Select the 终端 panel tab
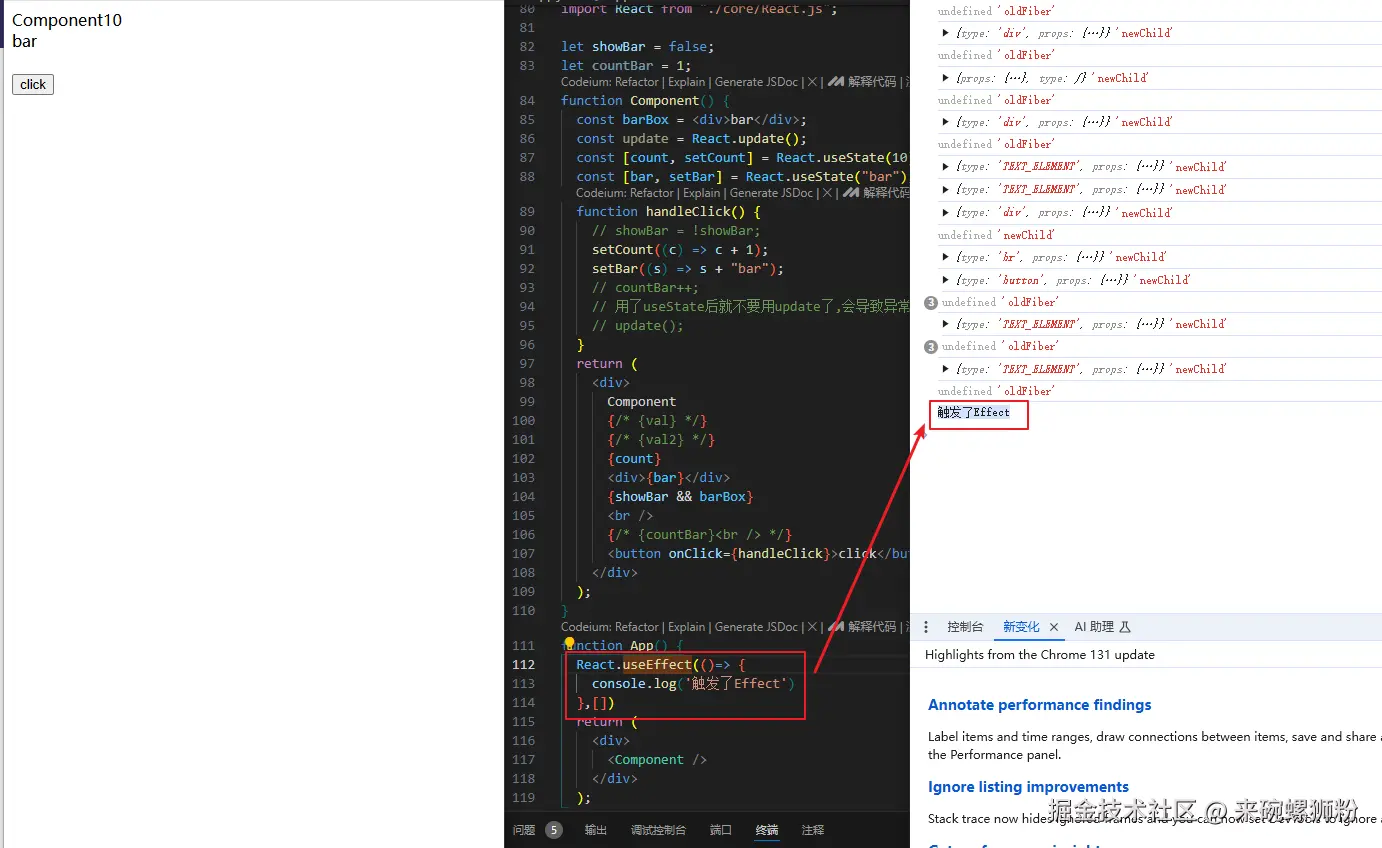Screen dimensions: 1382x848 click(767, 830)
